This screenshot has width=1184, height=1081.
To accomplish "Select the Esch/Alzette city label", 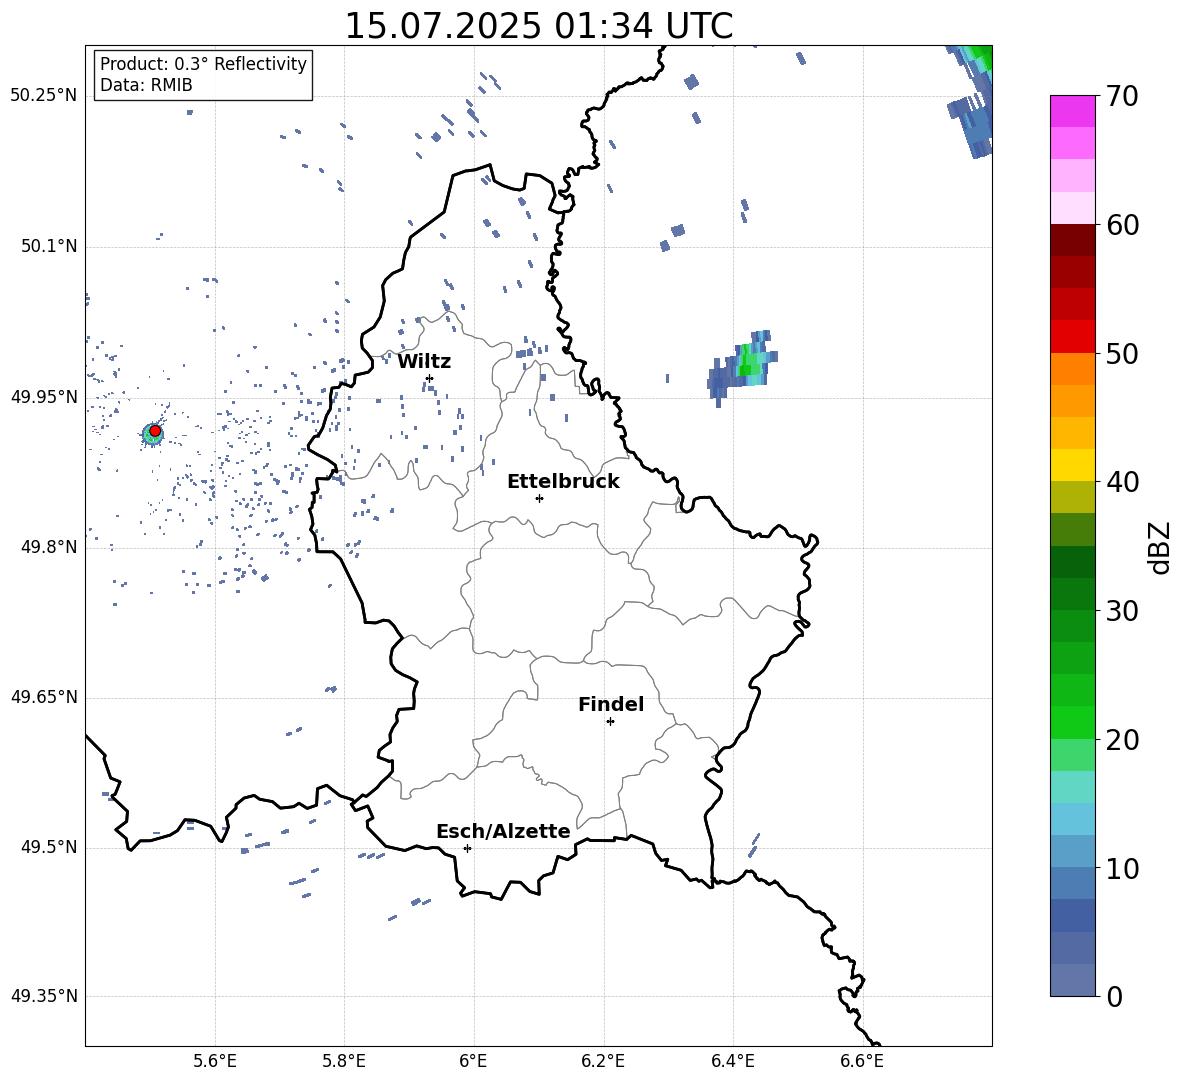I will point(503,831).
